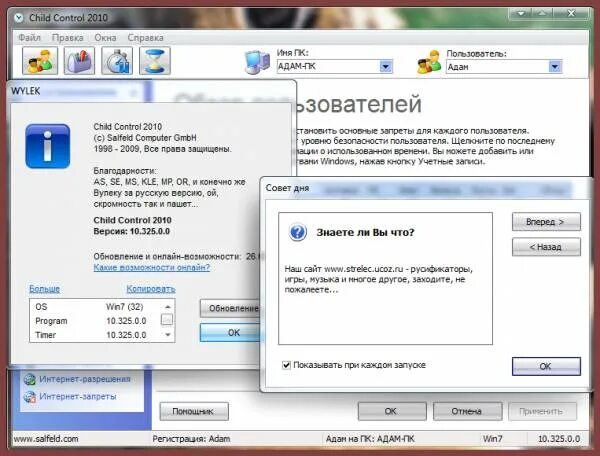The image size is (600, 456).
Task: Click Адам на ПК: АДАМ-ПК status entry
Action: pyautogui.click(x=370, y=439)
